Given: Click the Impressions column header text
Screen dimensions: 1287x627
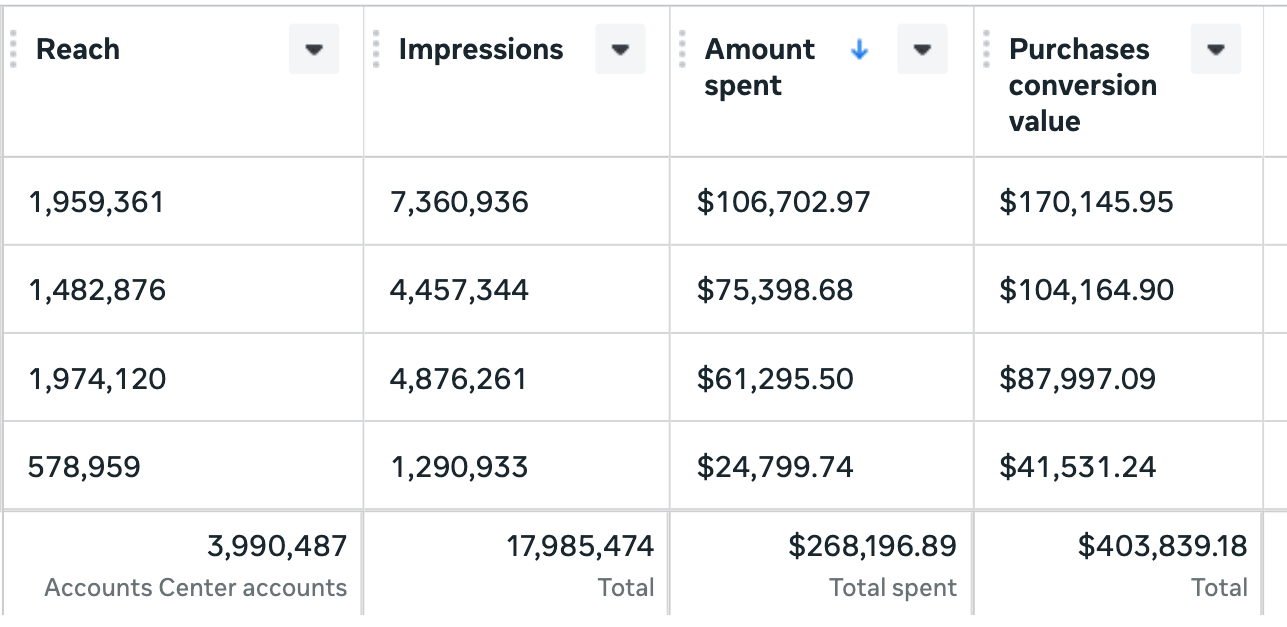Looking at the screenshot, I should pyautogui.click(x=481, y=50).
